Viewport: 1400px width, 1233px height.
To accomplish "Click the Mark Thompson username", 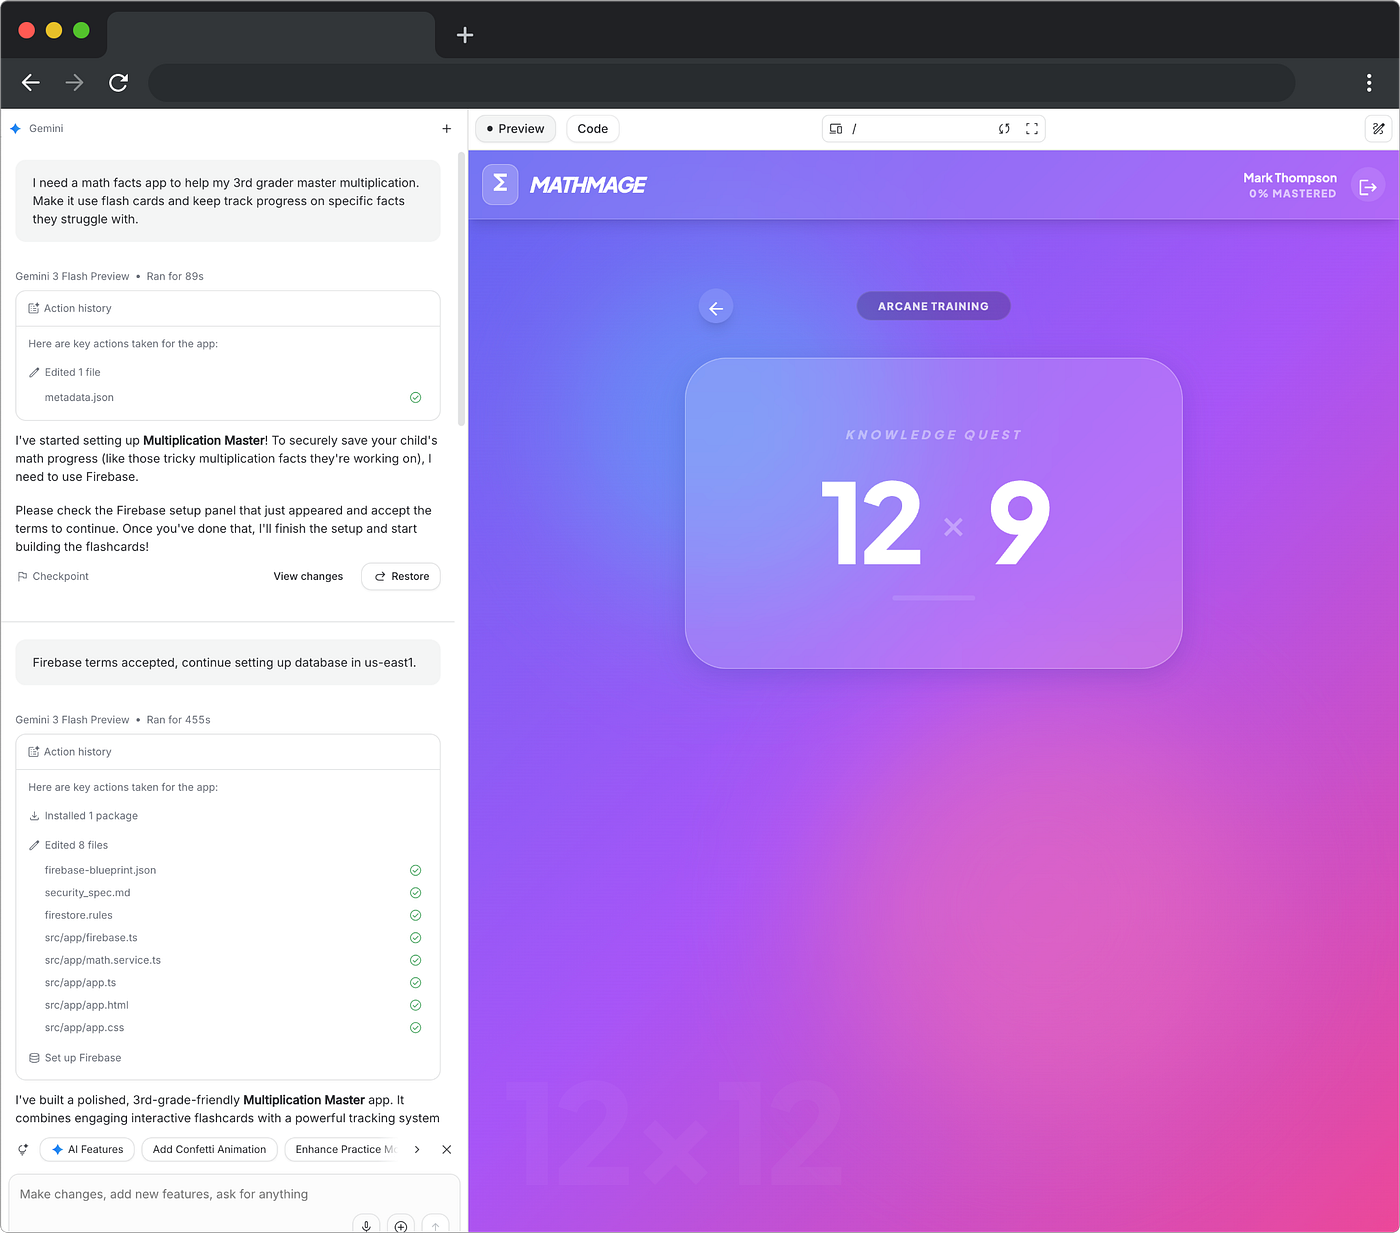I will click(1289, 178).
